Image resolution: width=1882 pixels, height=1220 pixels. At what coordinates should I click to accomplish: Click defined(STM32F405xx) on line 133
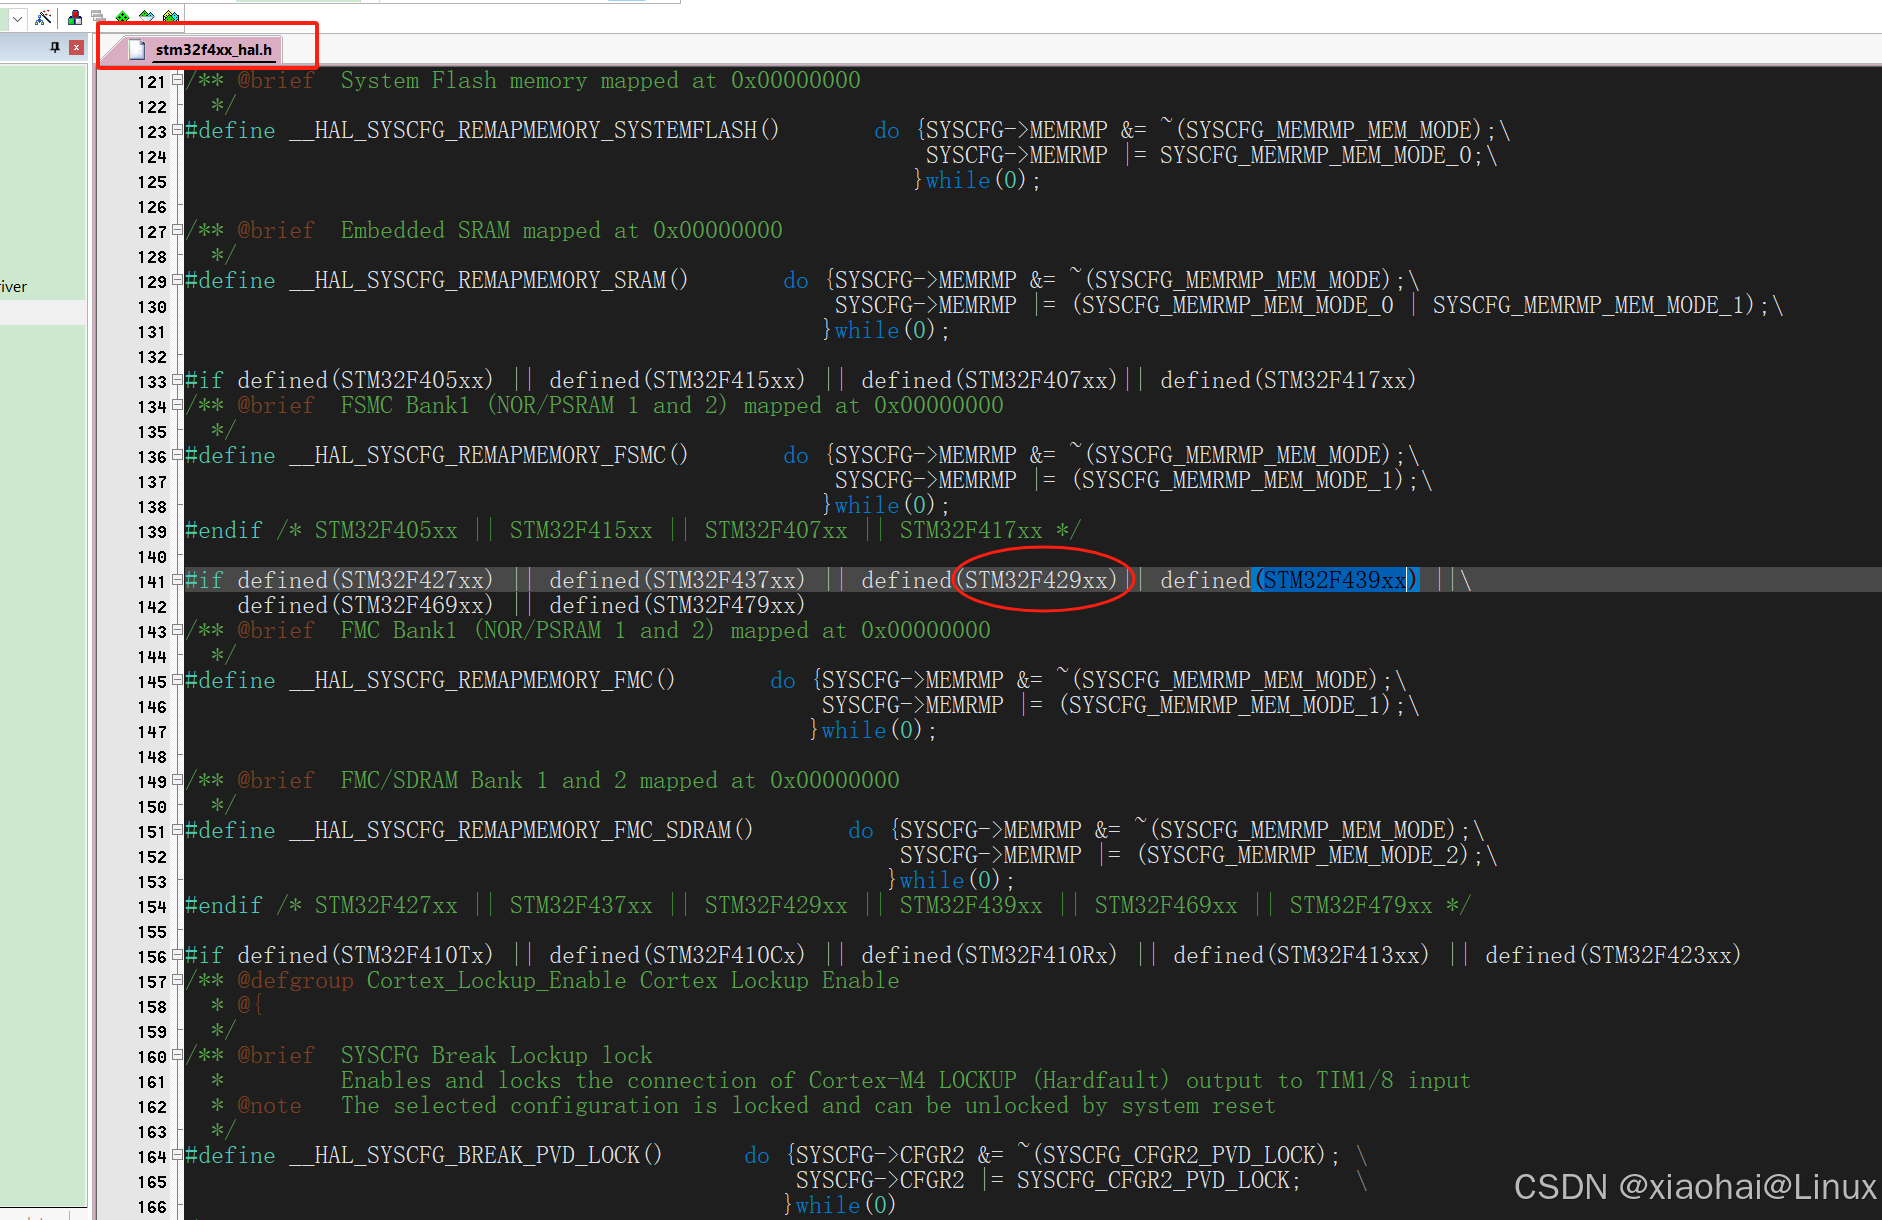point(365,380)
